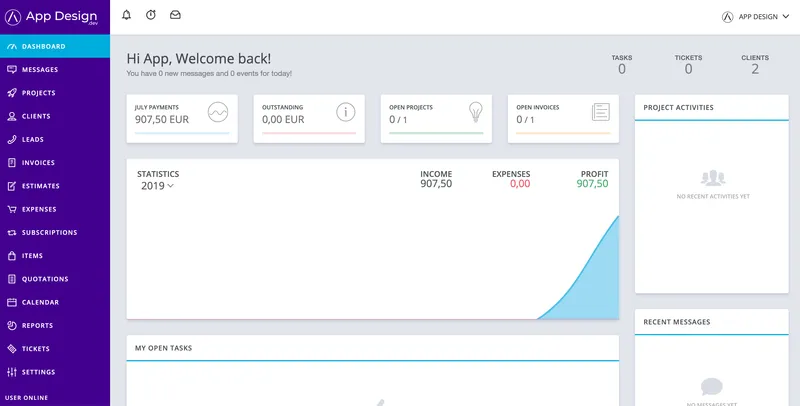Screen dimensions: 800x406
Task: Click the App Design logo
Action: click(51, 17)
